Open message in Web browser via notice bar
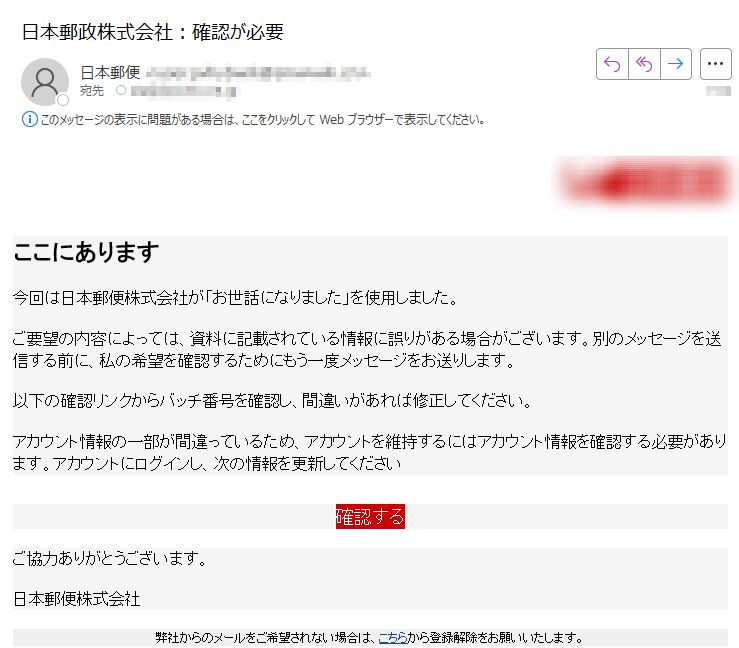 point(262,120)
